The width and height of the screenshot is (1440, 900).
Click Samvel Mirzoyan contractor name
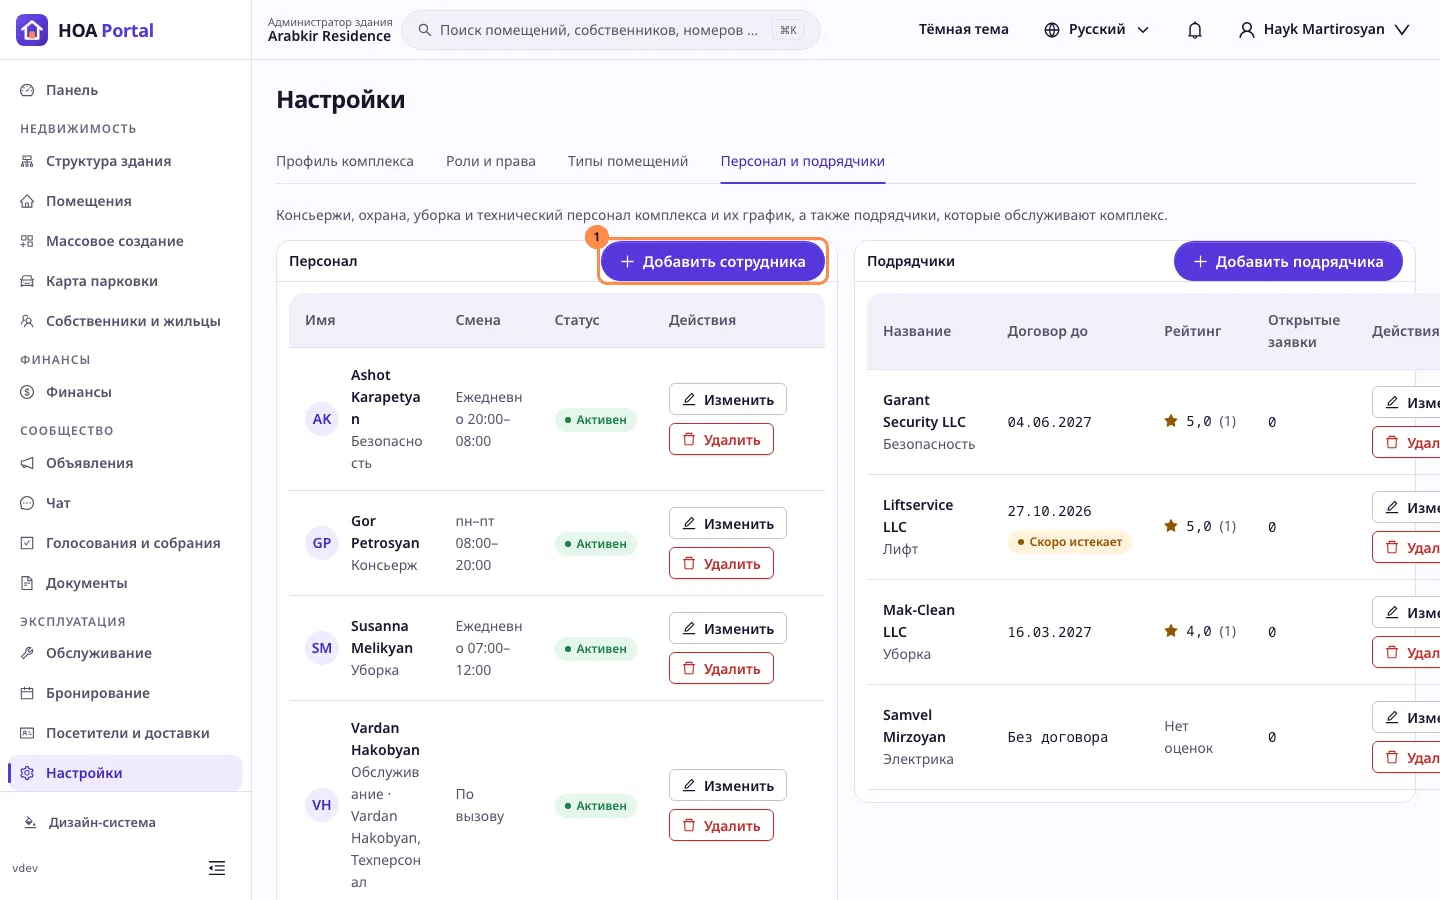914,726
